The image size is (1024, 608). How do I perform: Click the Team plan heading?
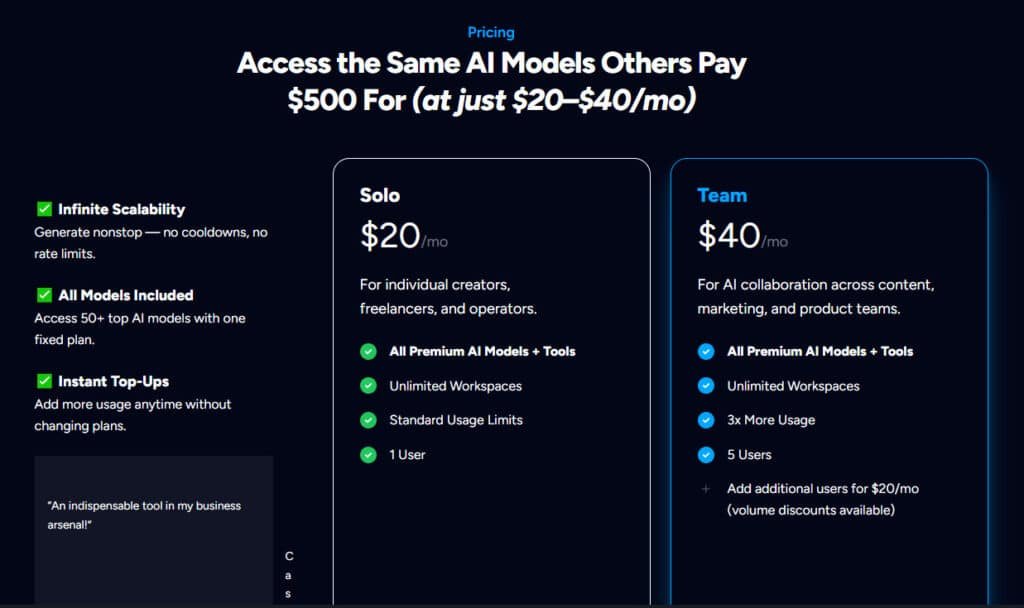[x=722, y=195]
